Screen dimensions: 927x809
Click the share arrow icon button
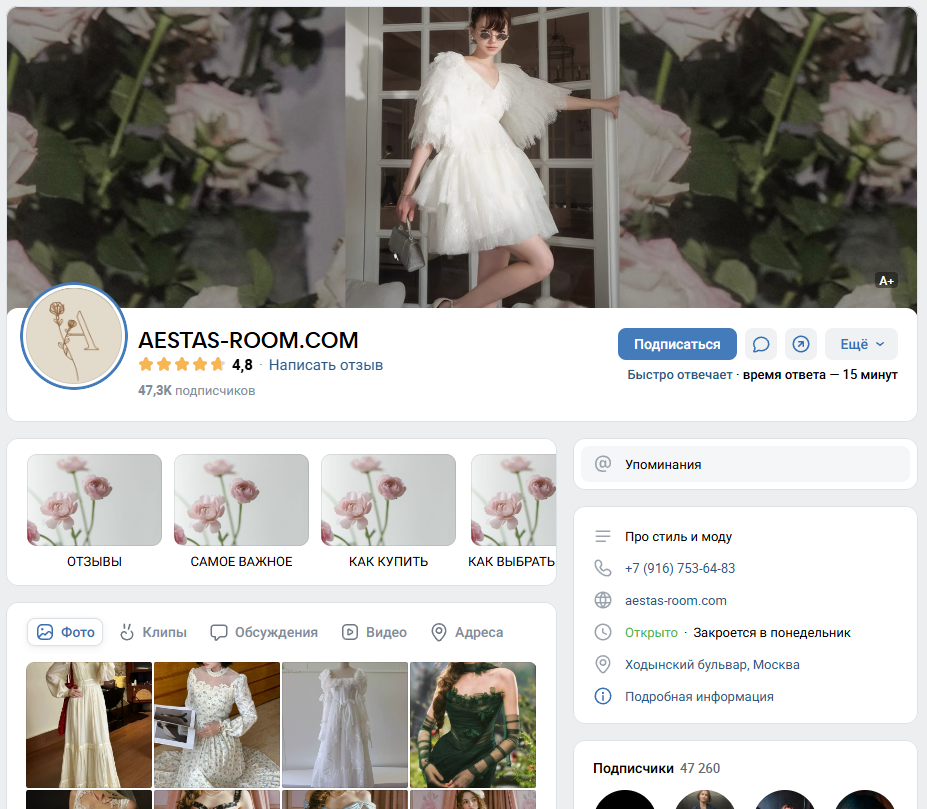(x=800, y=344)
